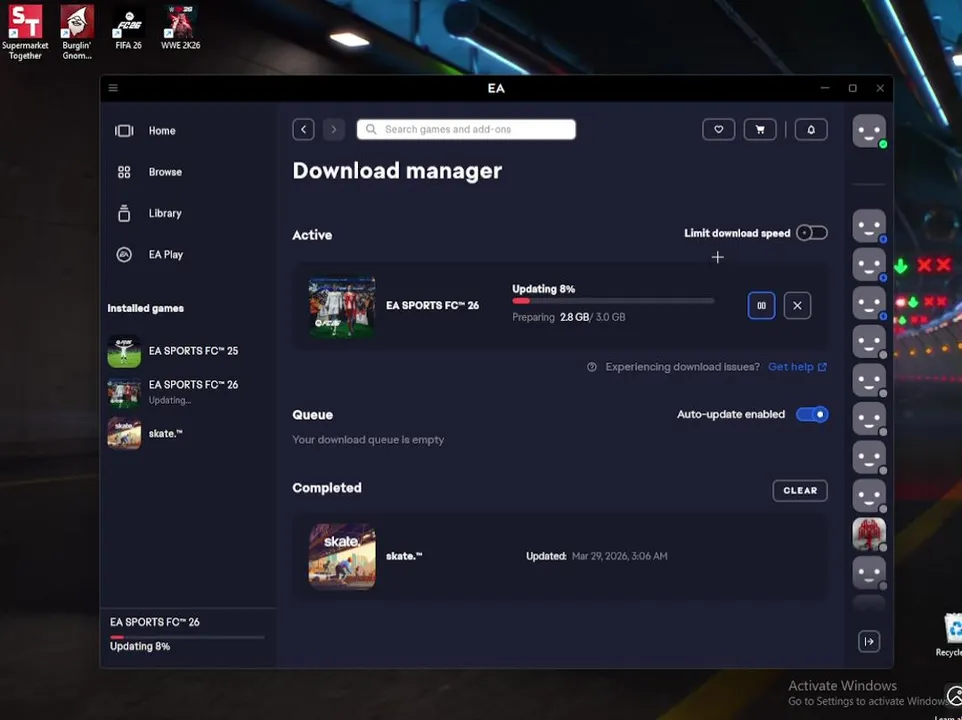This screenshot has height=720, width=962.
Task: Click the skate. title in Completed
Action: click(x=404, y=556)
